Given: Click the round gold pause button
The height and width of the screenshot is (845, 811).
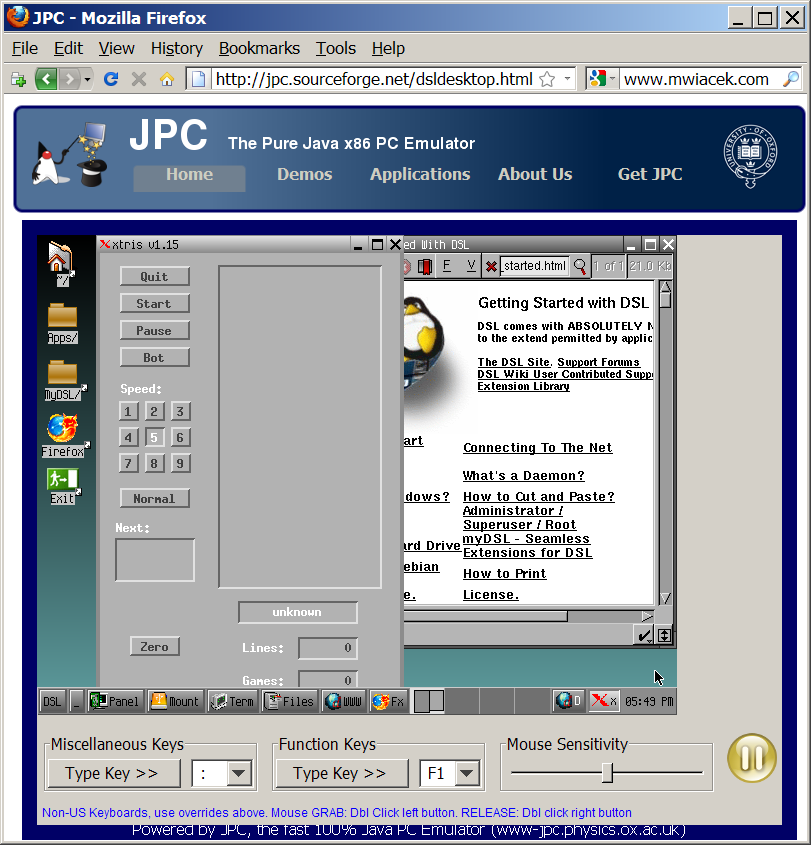Looking at the screenshot, I should tap(751, 760).
